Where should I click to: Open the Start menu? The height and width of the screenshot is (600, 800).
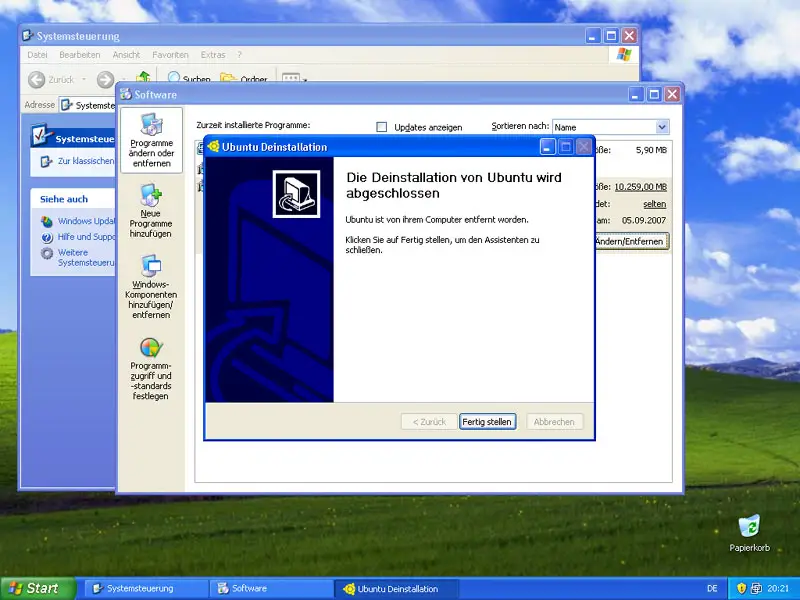(37, 588)
